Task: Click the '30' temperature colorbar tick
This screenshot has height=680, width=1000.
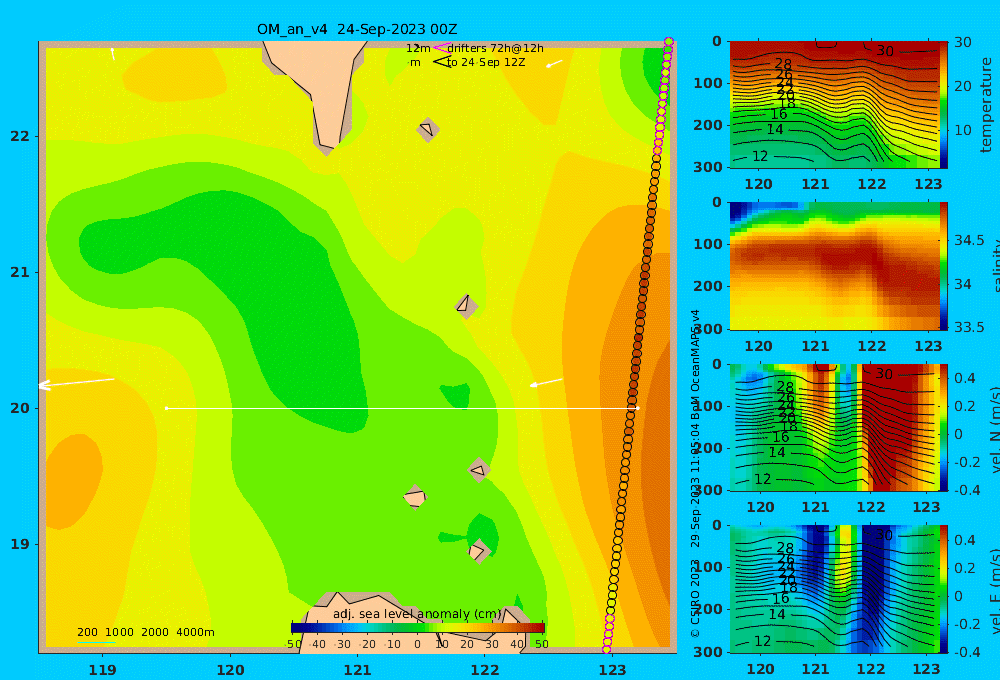Action: coord(963,42)
